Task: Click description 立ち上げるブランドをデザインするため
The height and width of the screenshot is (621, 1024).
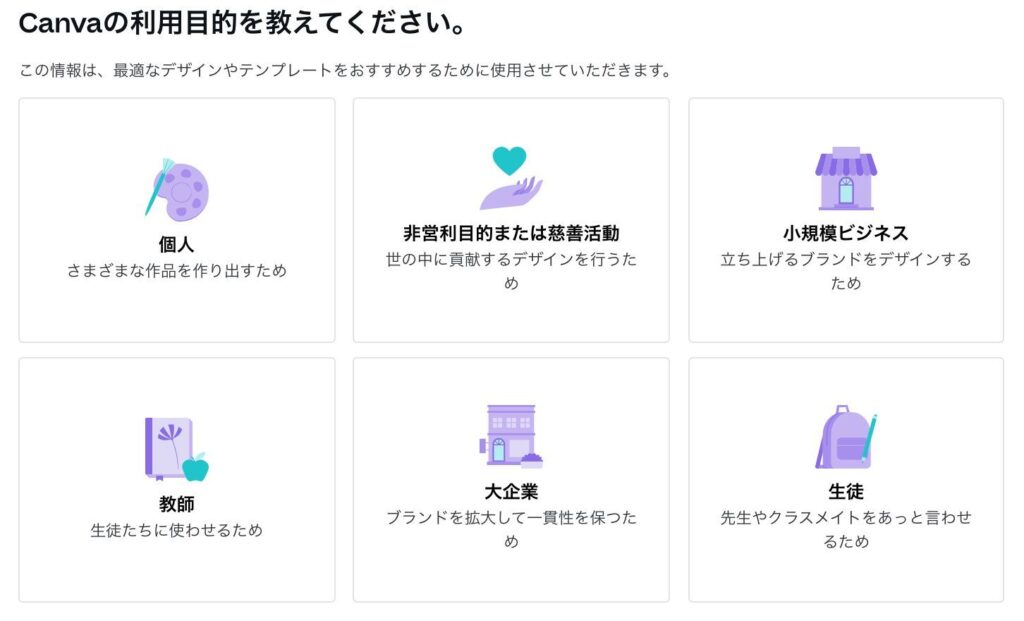Action: click(x=846, y=271)
